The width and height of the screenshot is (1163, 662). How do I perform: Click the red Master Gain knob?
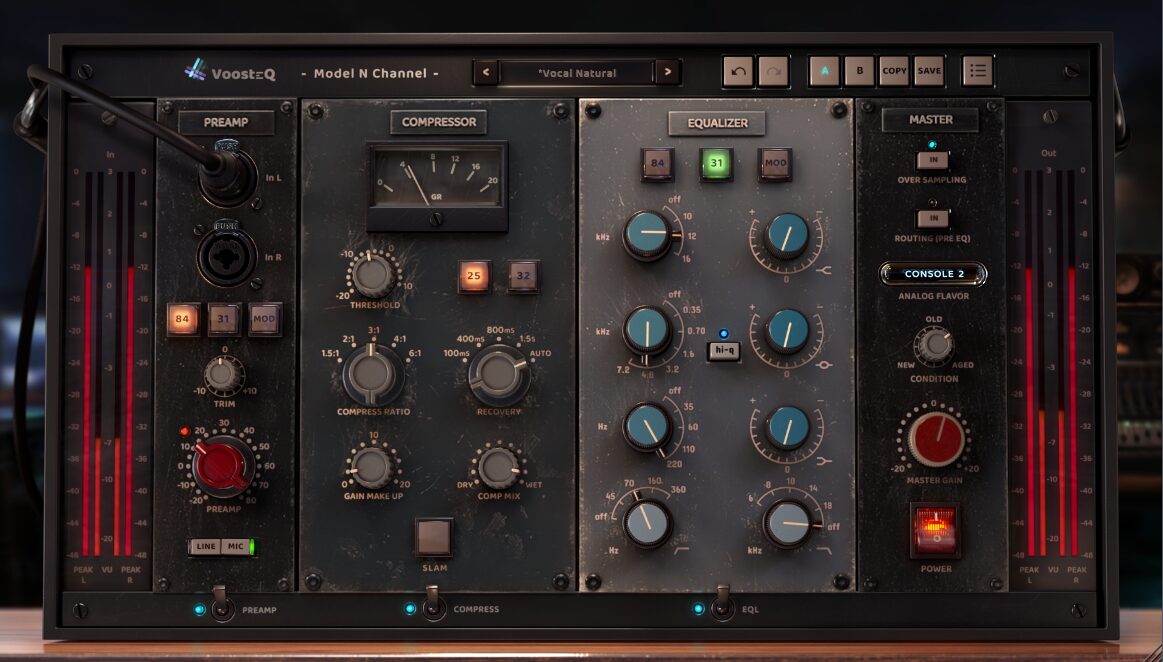click(x=935, y=436)
